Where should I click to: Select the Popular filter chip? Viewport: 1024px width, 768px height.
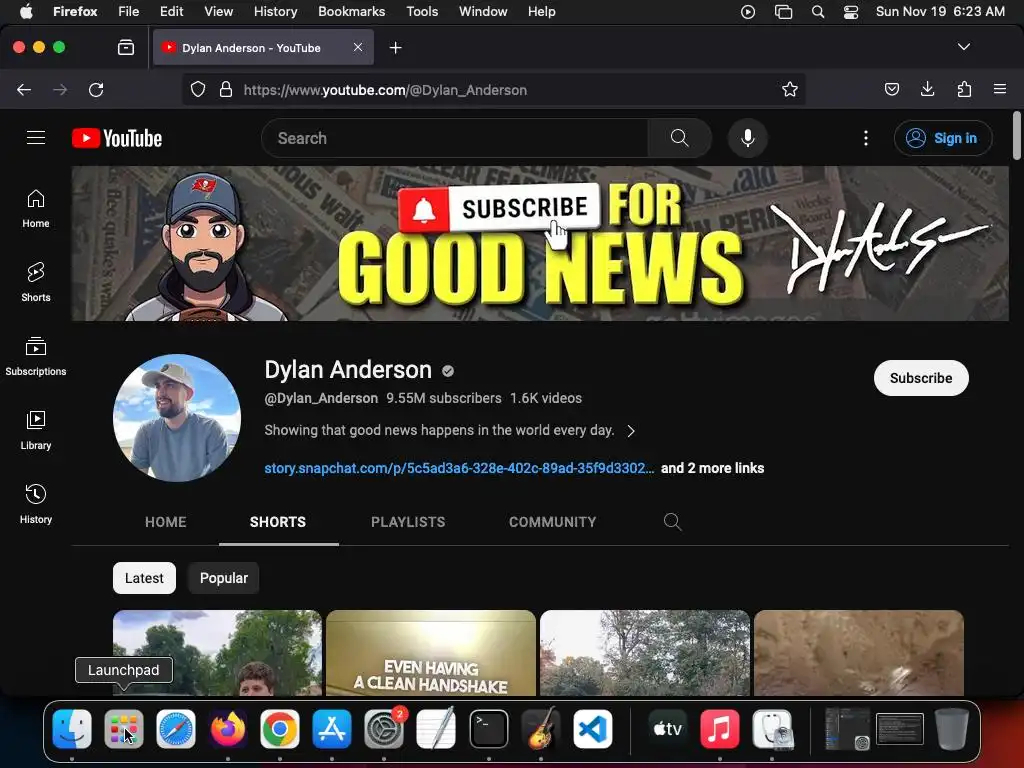click(x=223, y=578)
